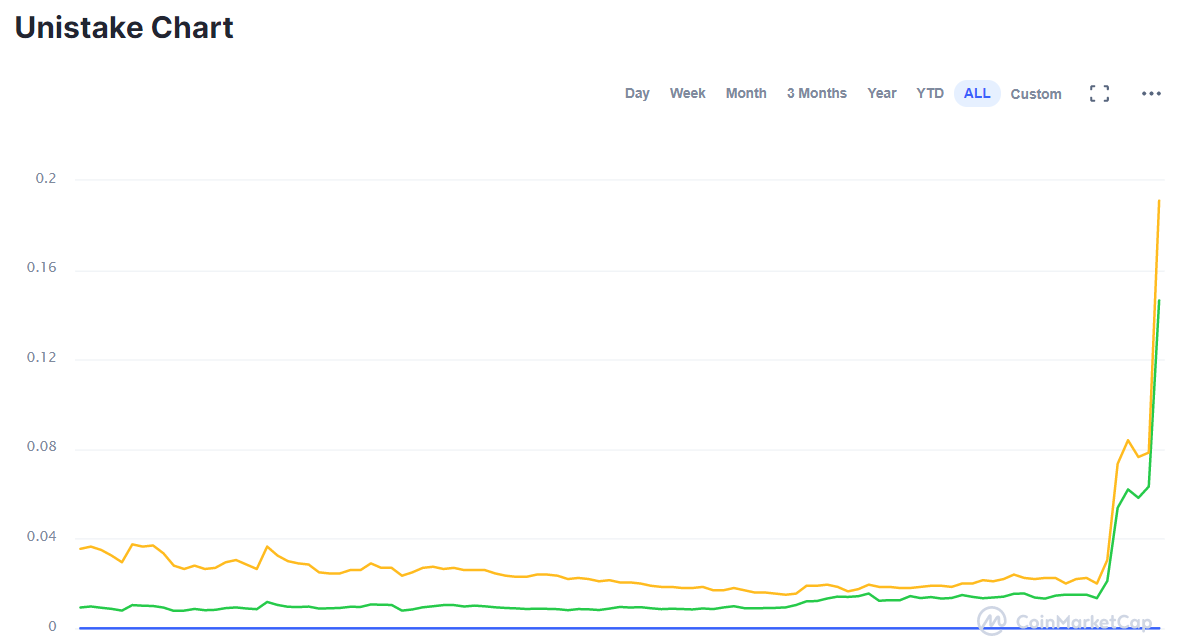Click the 0.16 y-axis label
The height and width of the screenshot is (642, 1194).
point(41,267)
